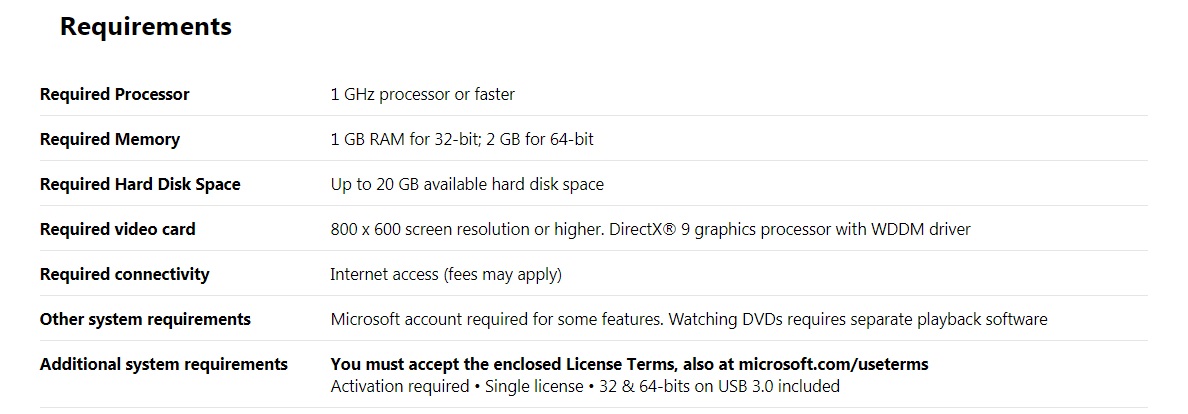The height and width of the screenshot is (414, 1188).
Task: Select the Required connectivity label
Action: [124, 274]
